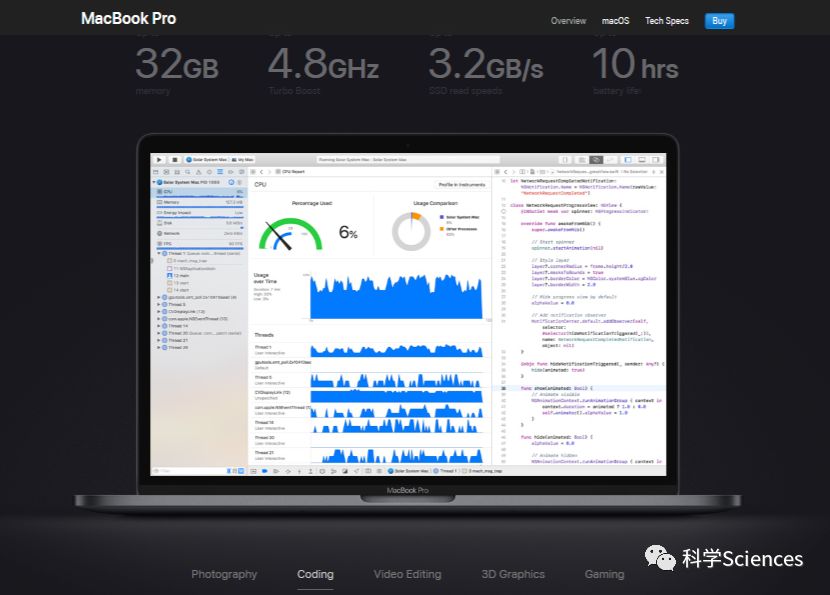Click the Buy button in page header
This screenshot has height=595, width=830.
(x=719, y=21)
